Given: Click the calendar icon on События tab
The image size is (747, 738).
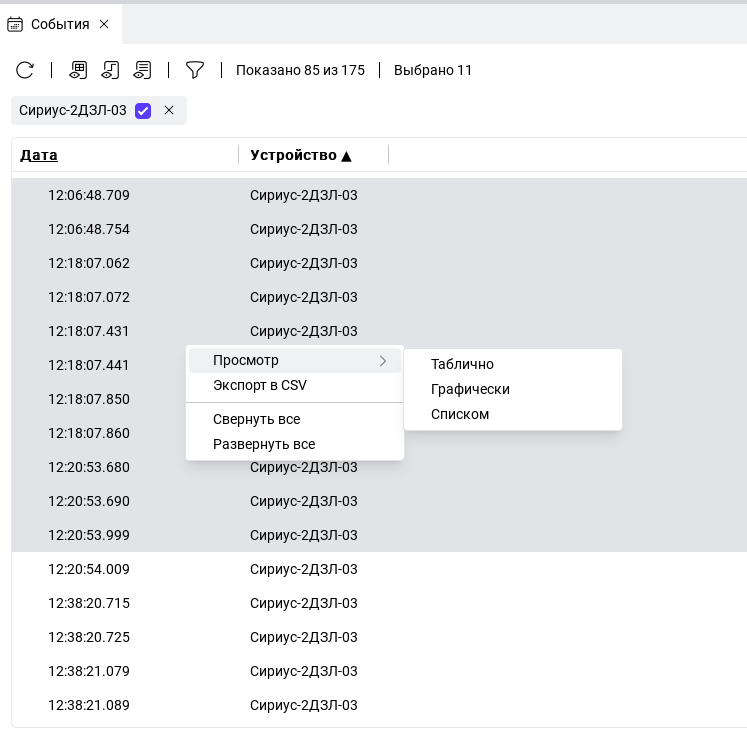Looking at the screenshot, I should point(15,24).
